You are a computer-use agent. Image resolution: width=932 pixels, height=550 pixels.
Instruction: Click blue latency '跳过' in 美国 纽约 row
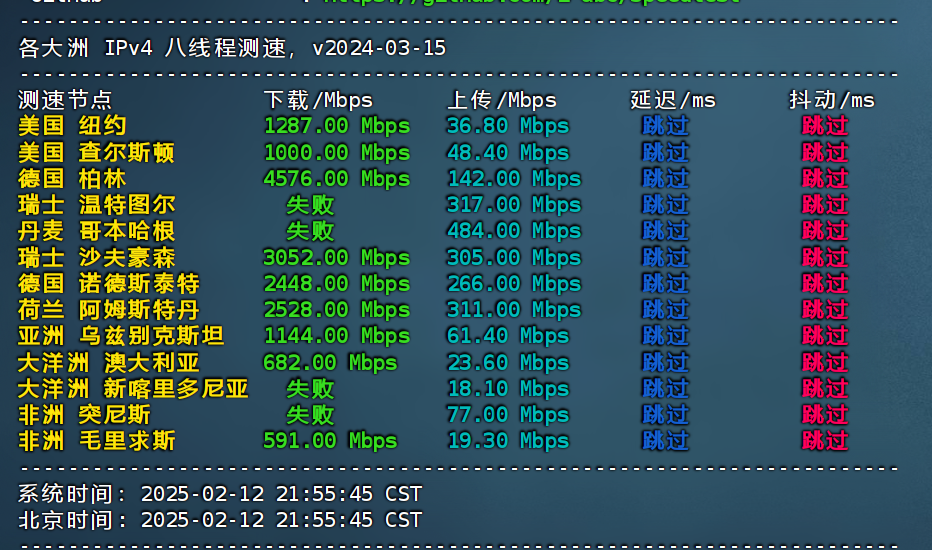click(665, 125)
